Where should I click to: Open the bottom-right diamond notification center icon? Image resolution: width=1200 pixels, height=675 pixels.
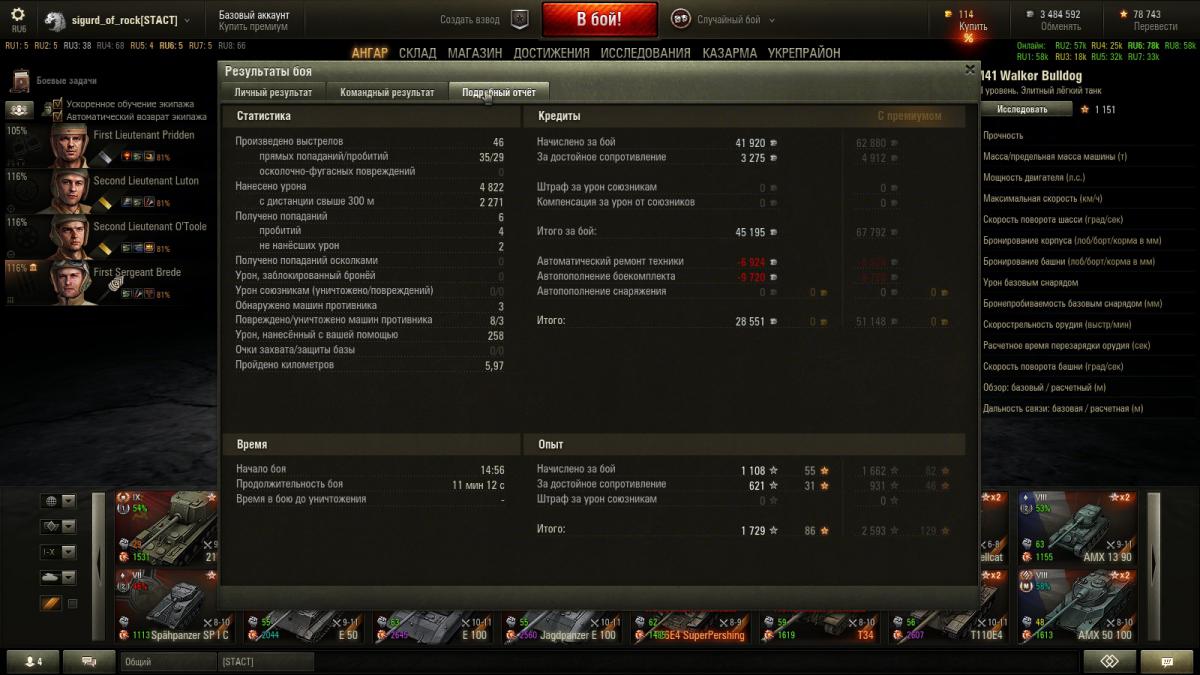click(x=1108, y=661)
